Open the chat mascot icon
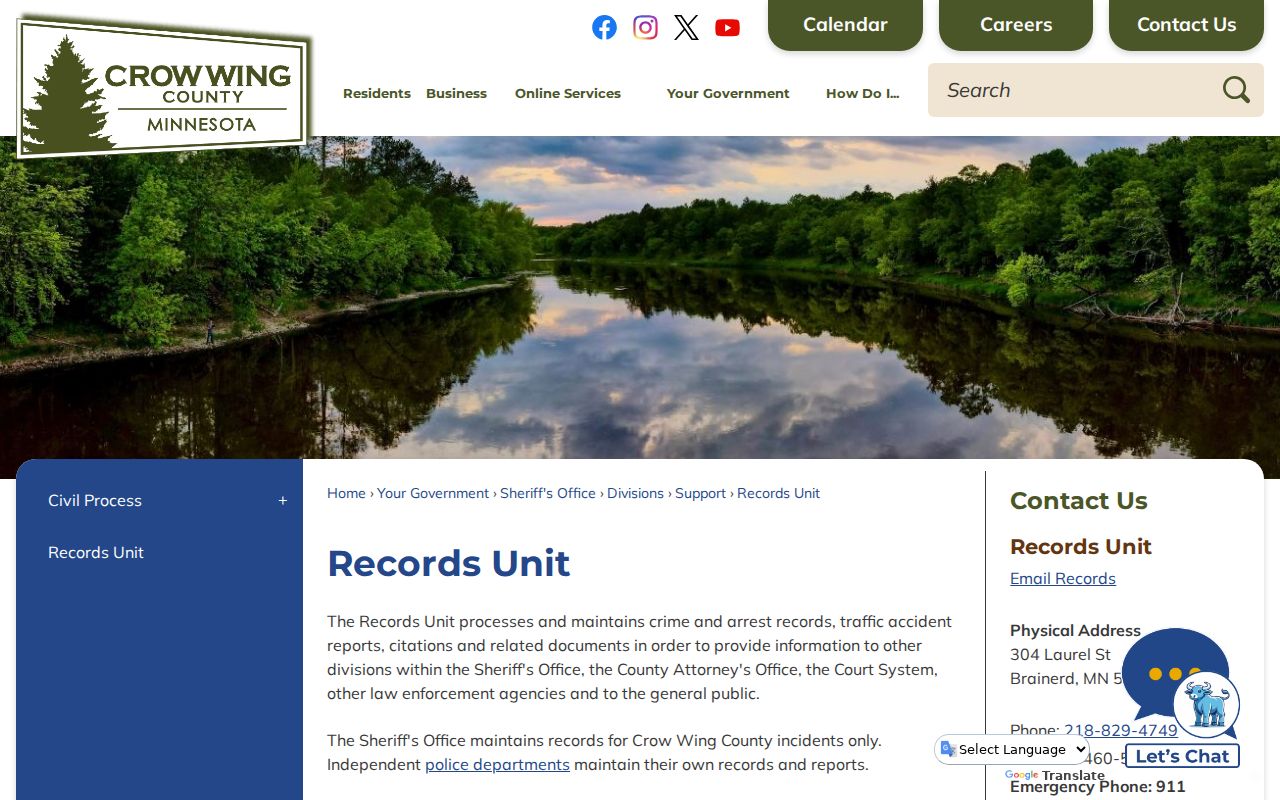1280x800 pixels. click(x=1207, y=705)
